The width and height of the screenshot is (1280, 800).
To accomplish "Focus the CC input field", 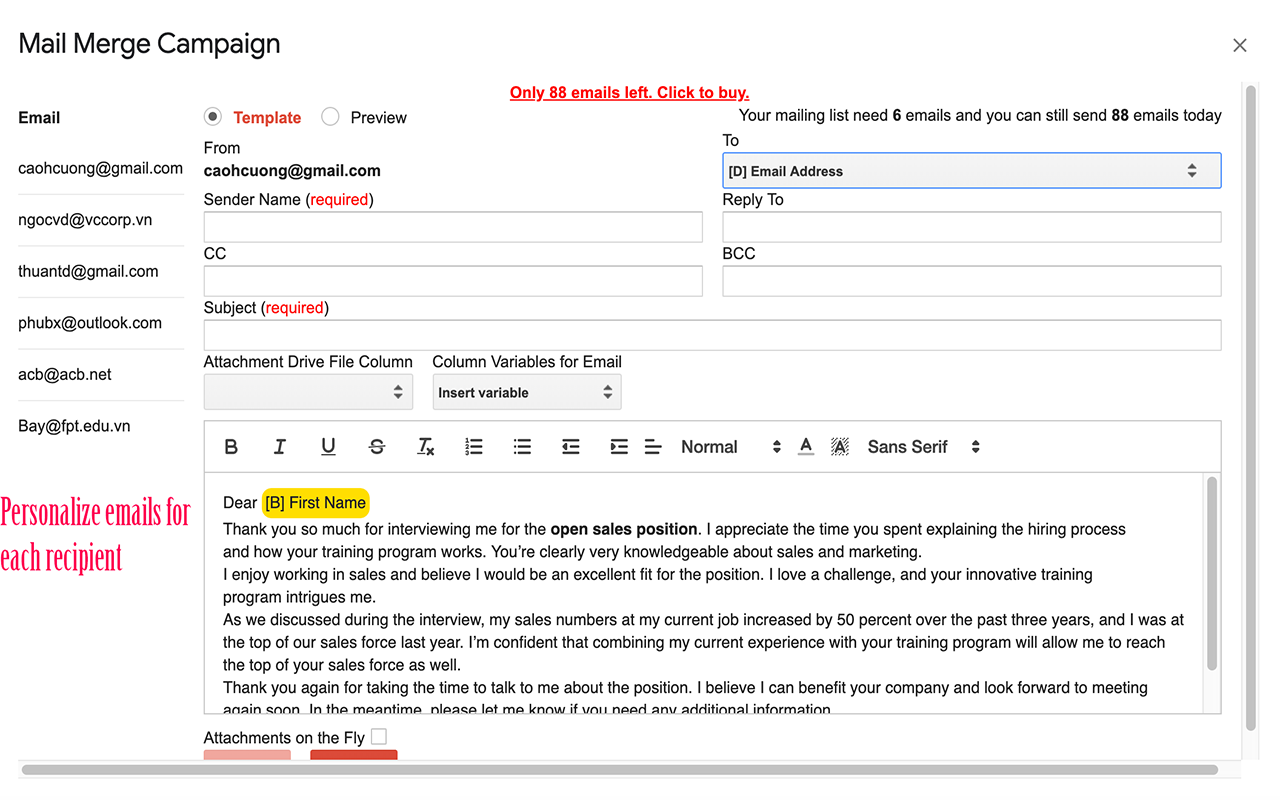I will coord(453,281).
